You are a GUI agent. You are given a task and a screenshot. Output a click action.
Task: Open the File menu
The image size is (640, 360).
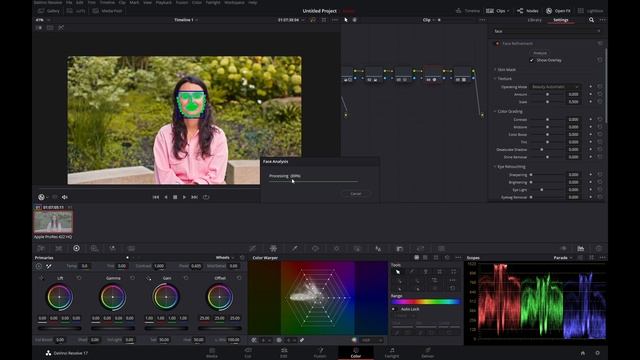point(69,2)
